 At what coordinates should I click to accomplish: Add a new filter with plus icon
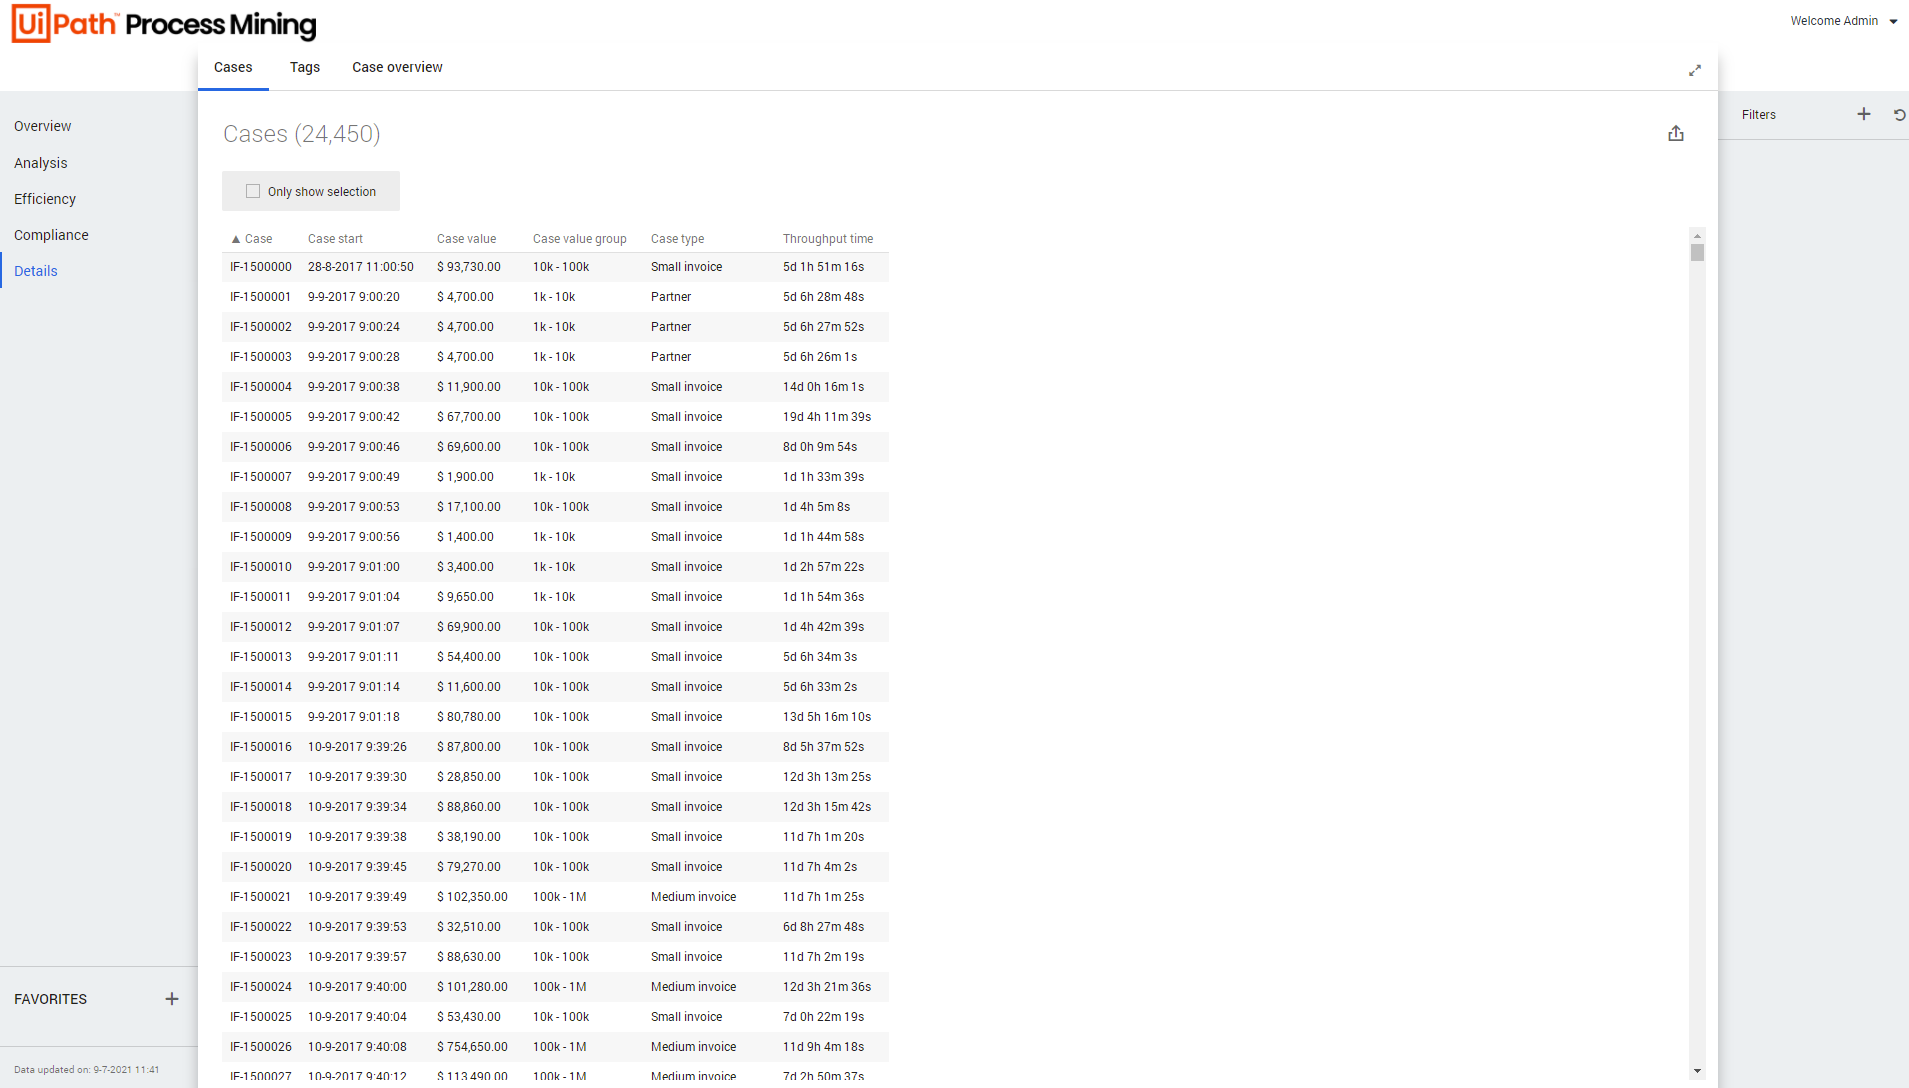pyautogui.click(x=1864, y=114)
